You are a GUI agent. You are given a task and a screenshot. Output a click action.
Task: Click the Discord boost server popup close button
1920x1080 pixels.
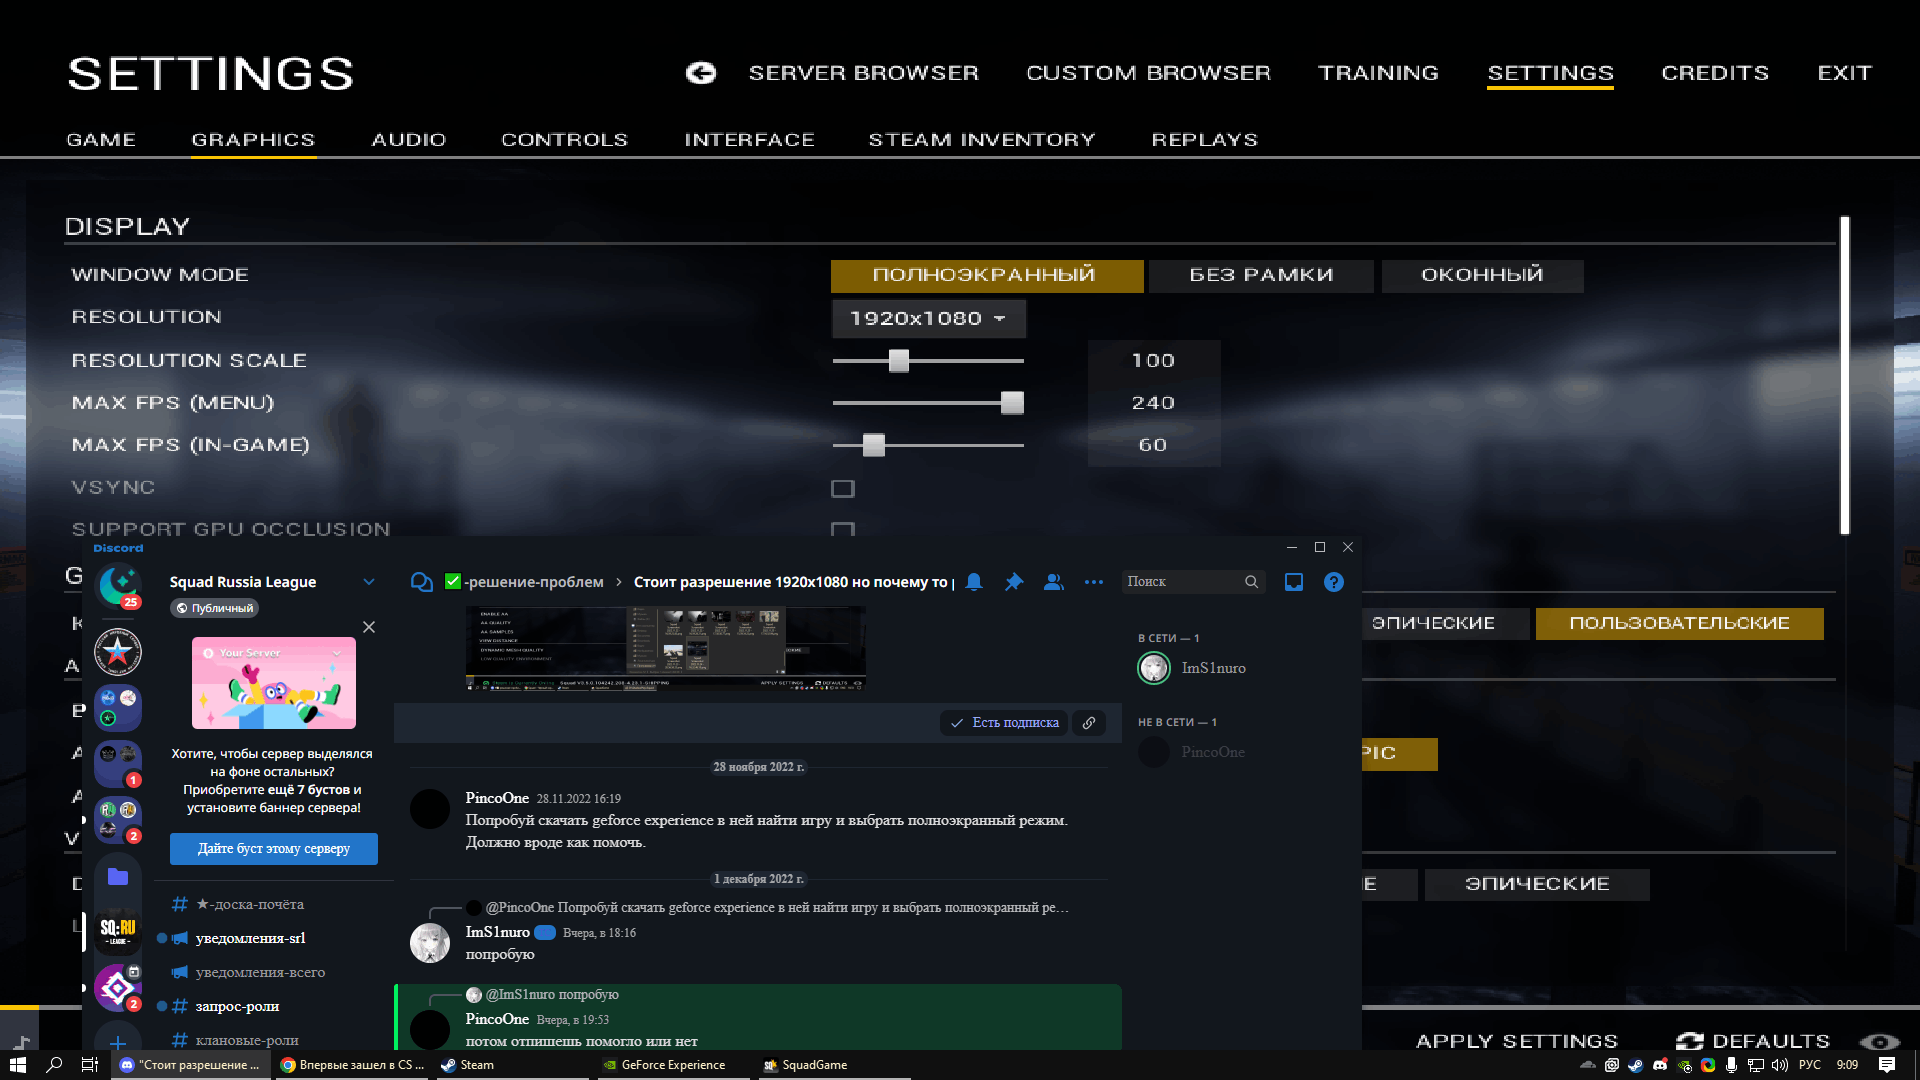pyautogui.click(x=369, y=626)
